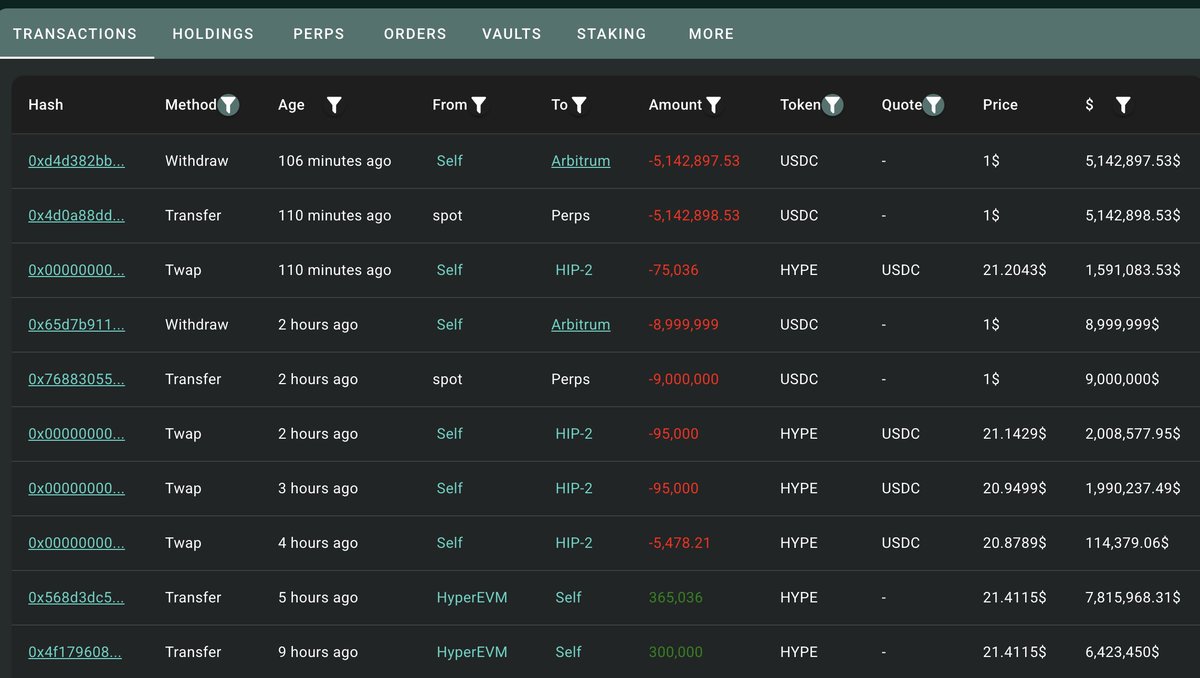
Task: Open the Twap hash from 110 minutes ago
Action: coord(76,270)
